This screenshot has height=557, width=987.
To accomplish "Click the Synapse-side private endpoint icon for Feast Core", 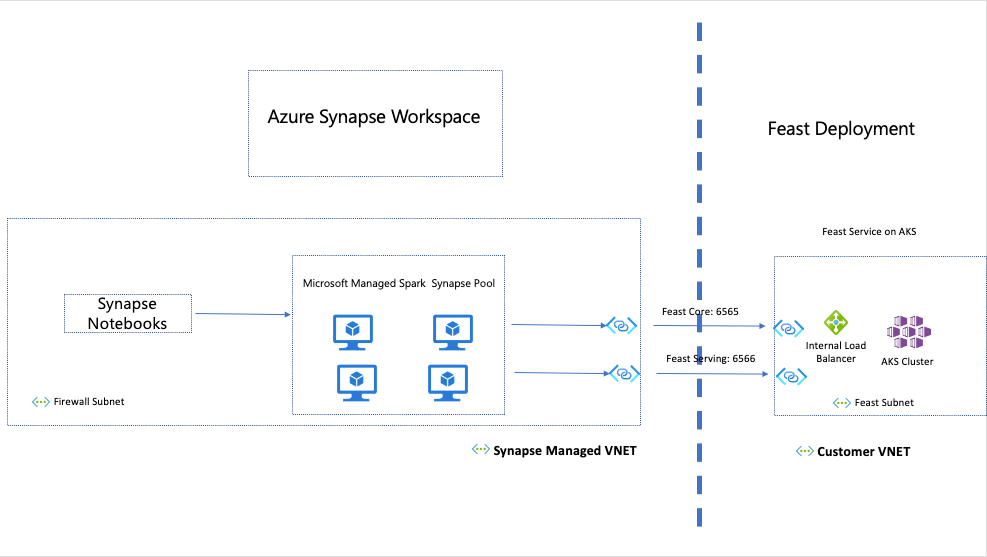I will pos(622,325).
